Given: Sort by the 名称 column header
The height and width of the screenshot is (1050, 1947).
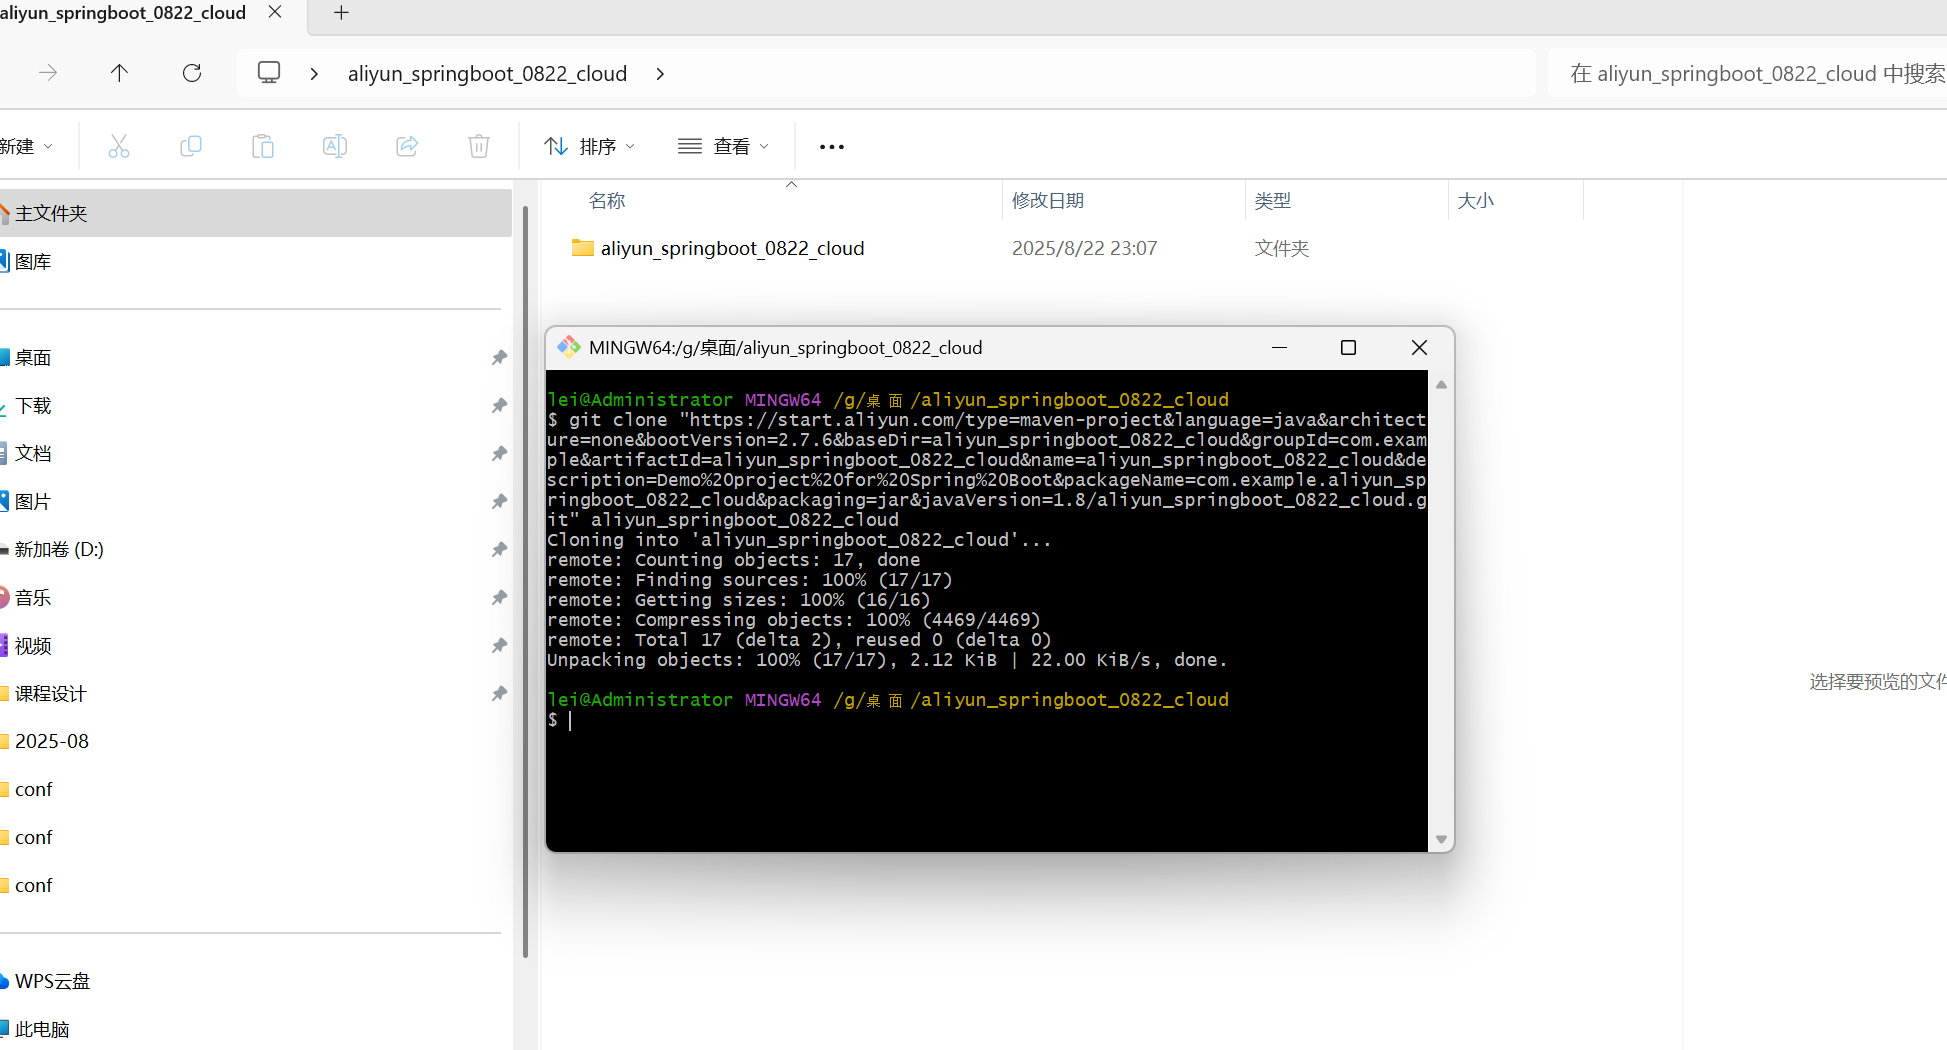Looking at the screenshot, I should coord(607,201).
